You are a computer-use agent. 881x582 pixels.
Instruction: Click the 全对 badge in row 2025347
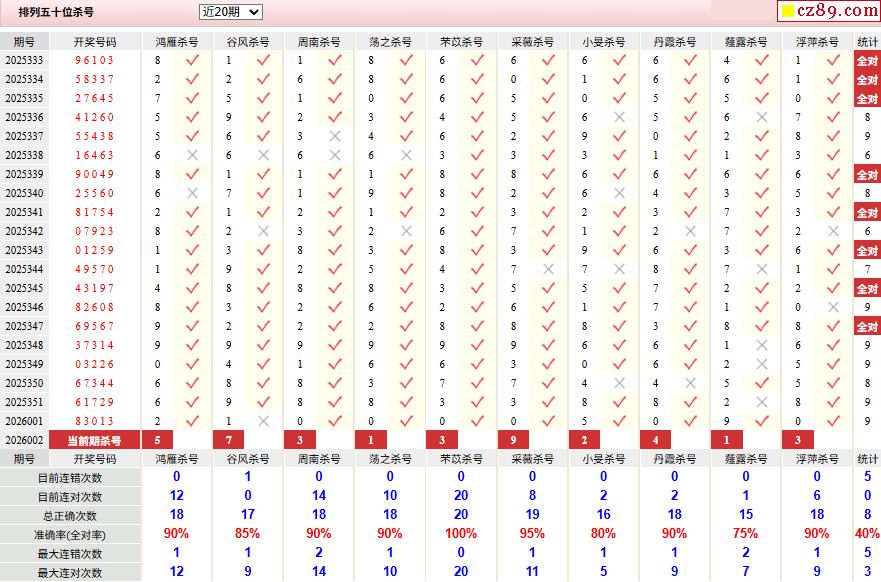pos(867,326)
